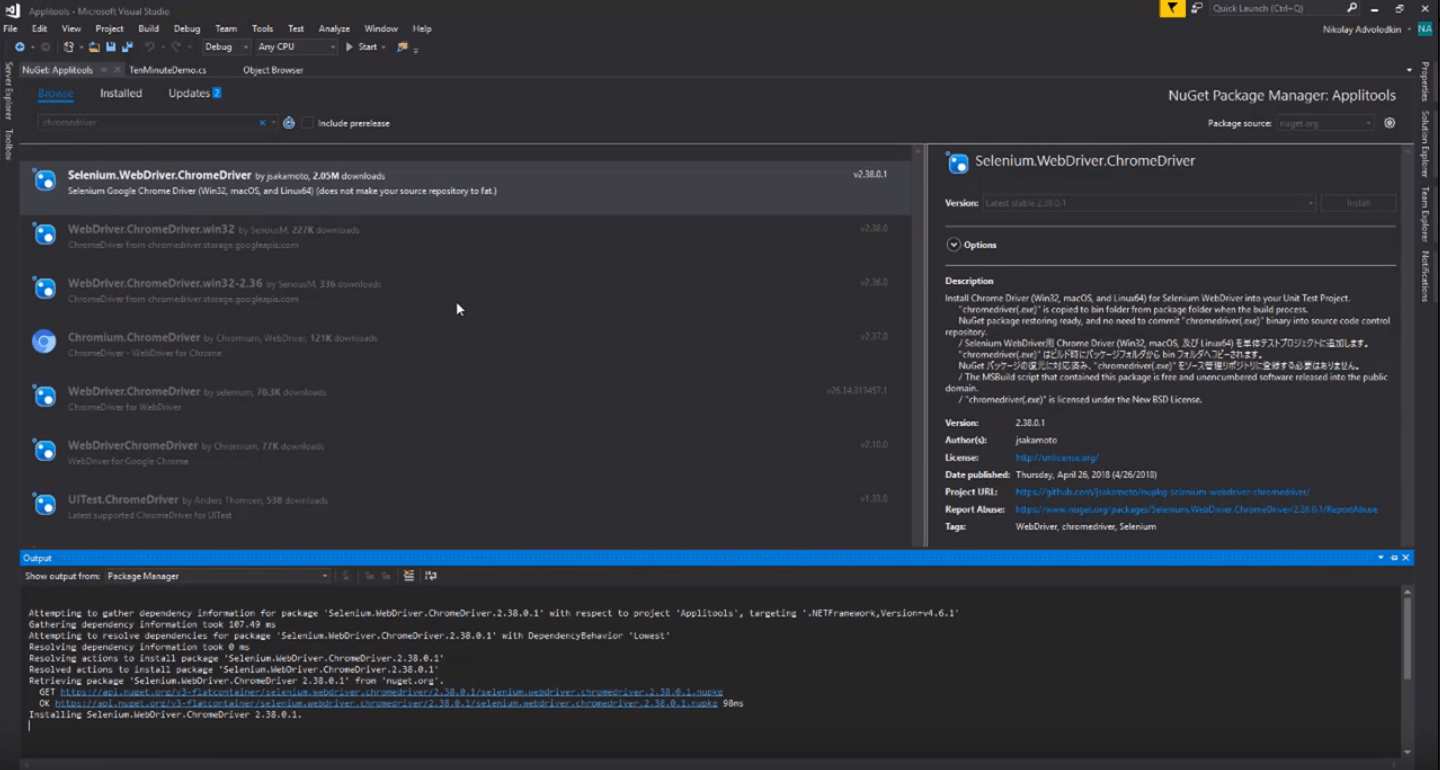Toggle Word Wrap in Output panel
1440x770 pixels.
[431, 576]
